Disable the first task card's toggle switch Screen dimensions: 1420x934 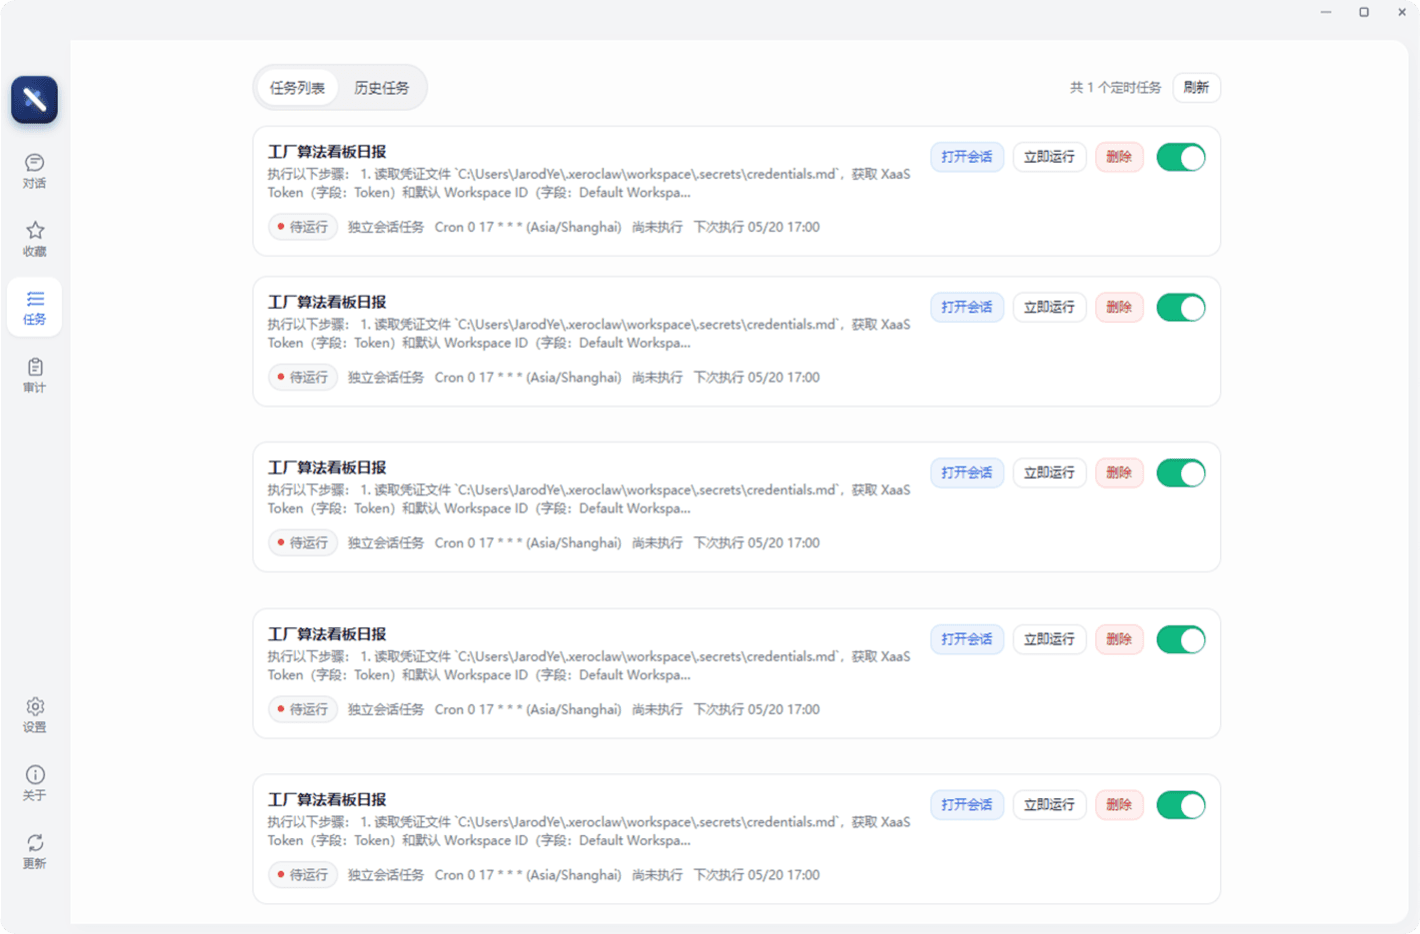1181,157
